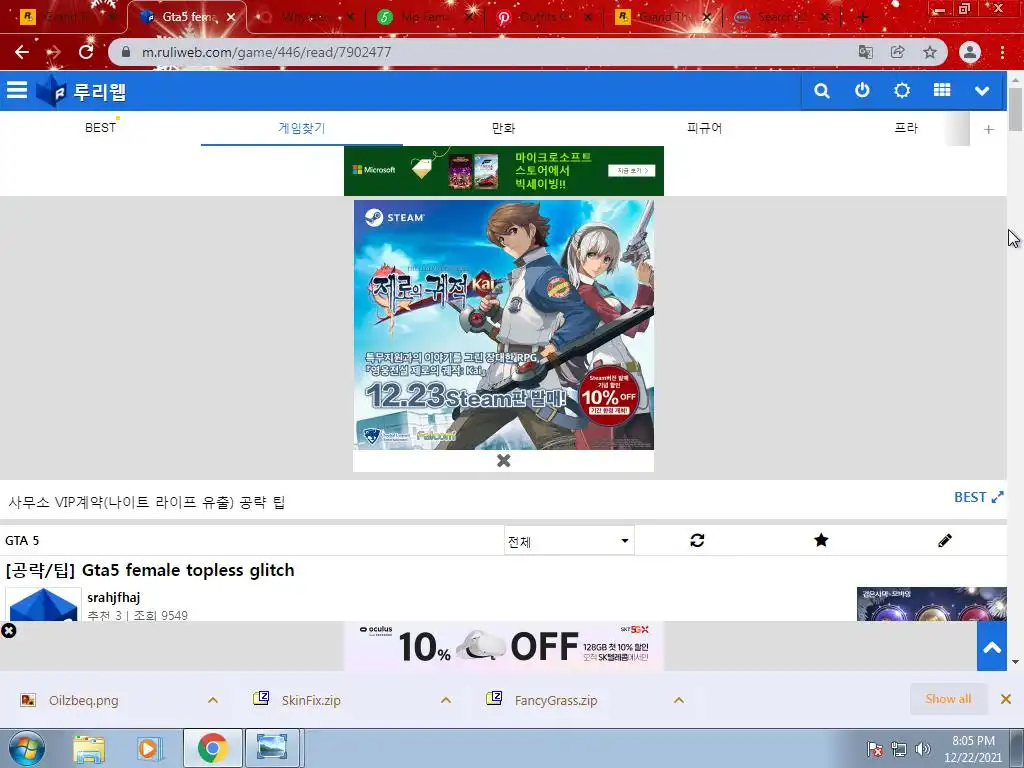Select the 피규어 tab
1024x768 pixels.
point(705,128)
